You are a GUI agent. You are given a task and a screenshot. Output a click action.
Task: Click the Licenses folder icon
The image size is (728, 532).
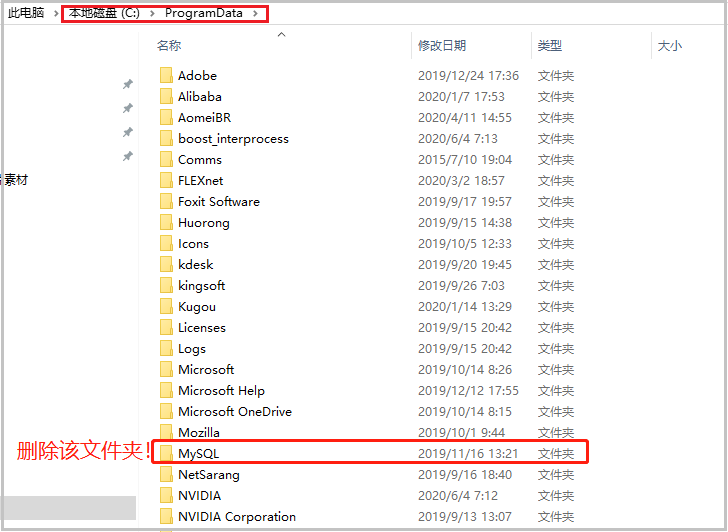(166, 327)
